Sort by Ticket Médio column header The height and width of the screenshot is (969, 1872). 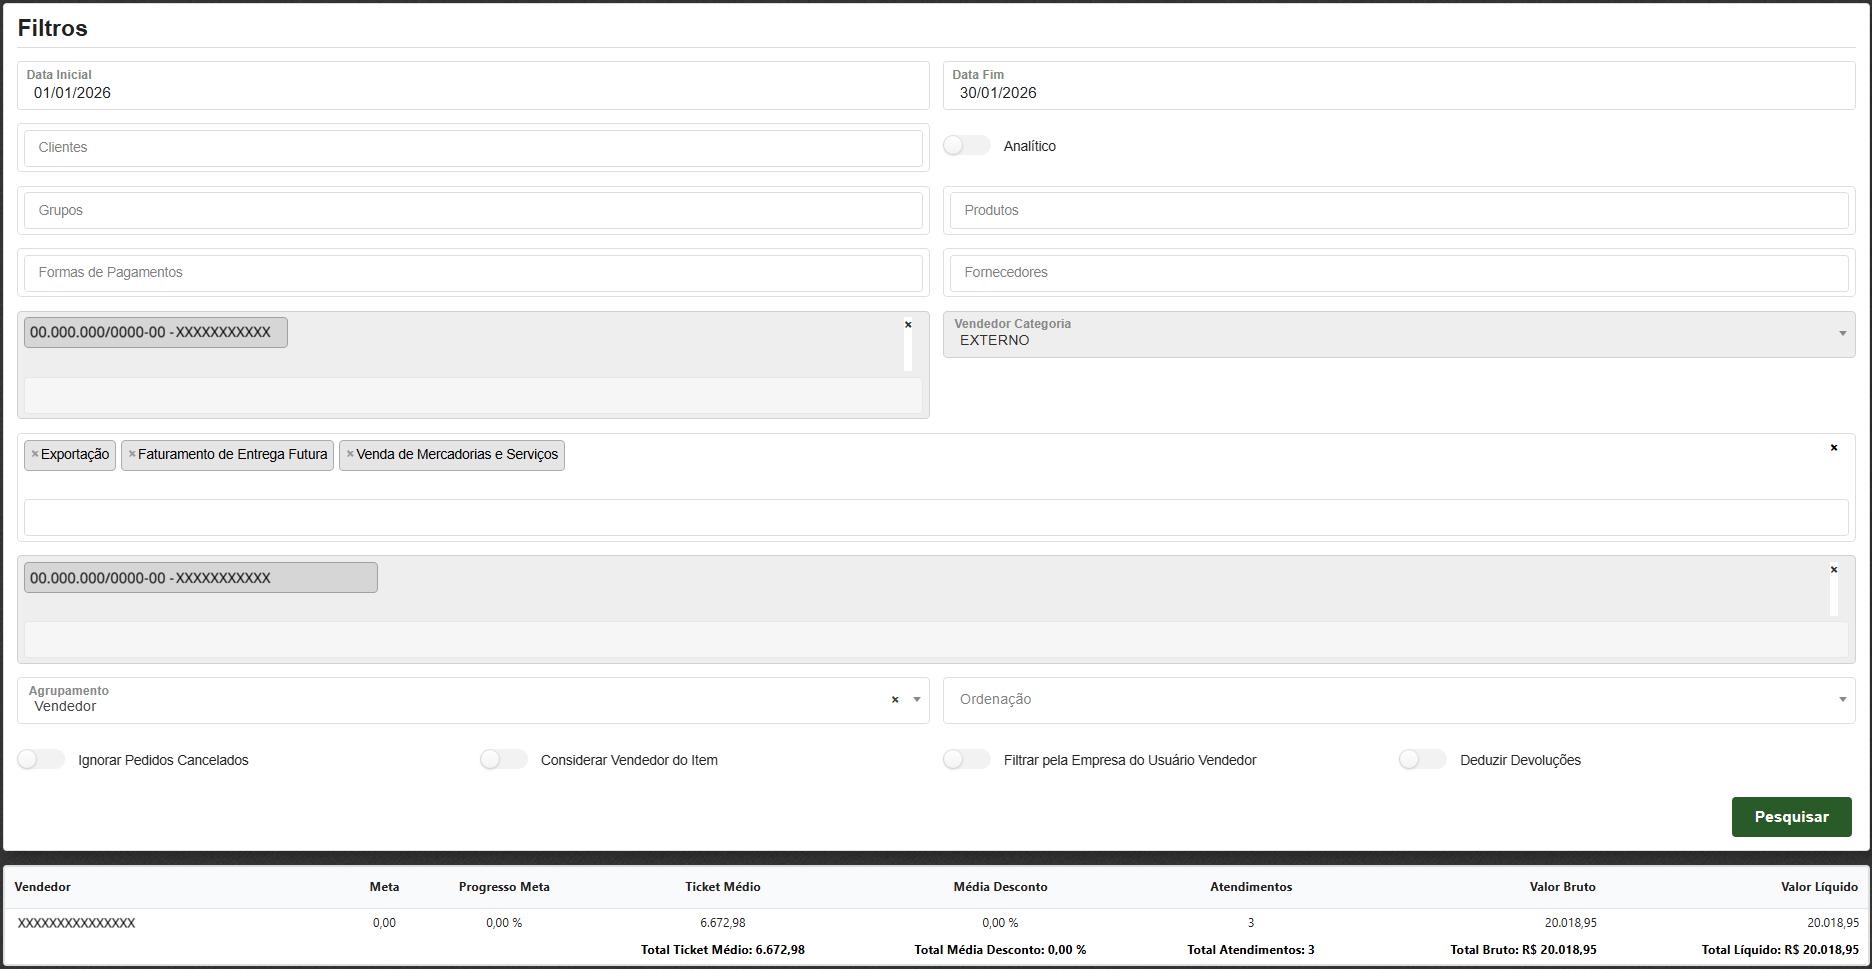[722, 887]
